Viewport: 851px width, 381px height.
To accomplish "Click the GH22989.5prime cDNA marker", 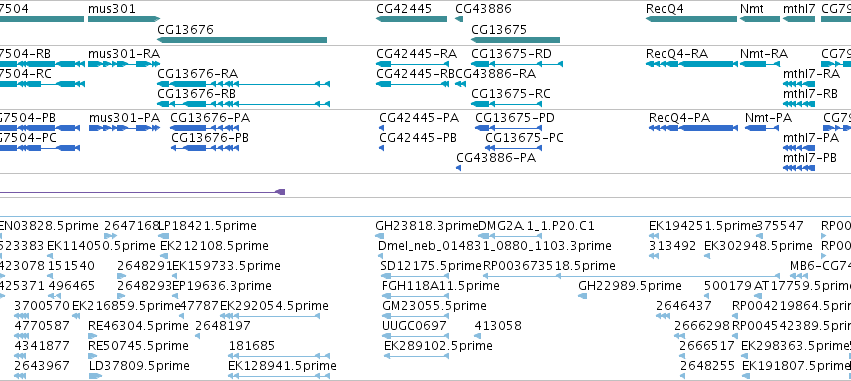I will tap(583, 296).
